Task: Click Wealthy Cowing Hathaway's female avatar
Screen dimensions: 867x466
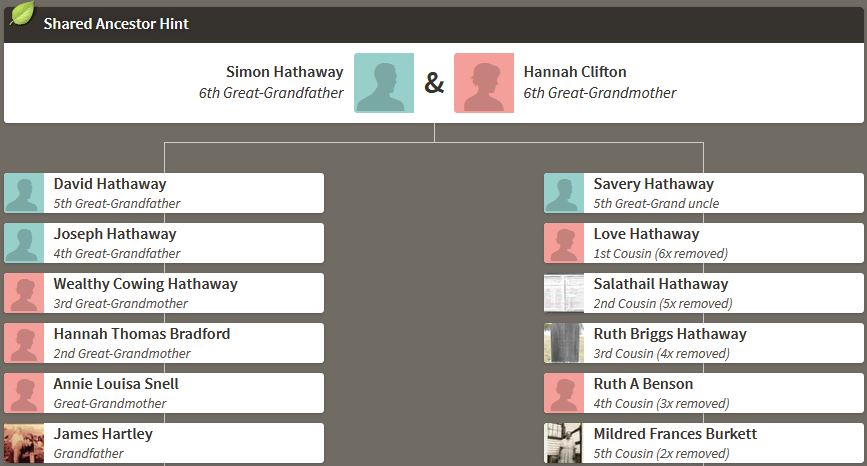Action: [24, 293]
